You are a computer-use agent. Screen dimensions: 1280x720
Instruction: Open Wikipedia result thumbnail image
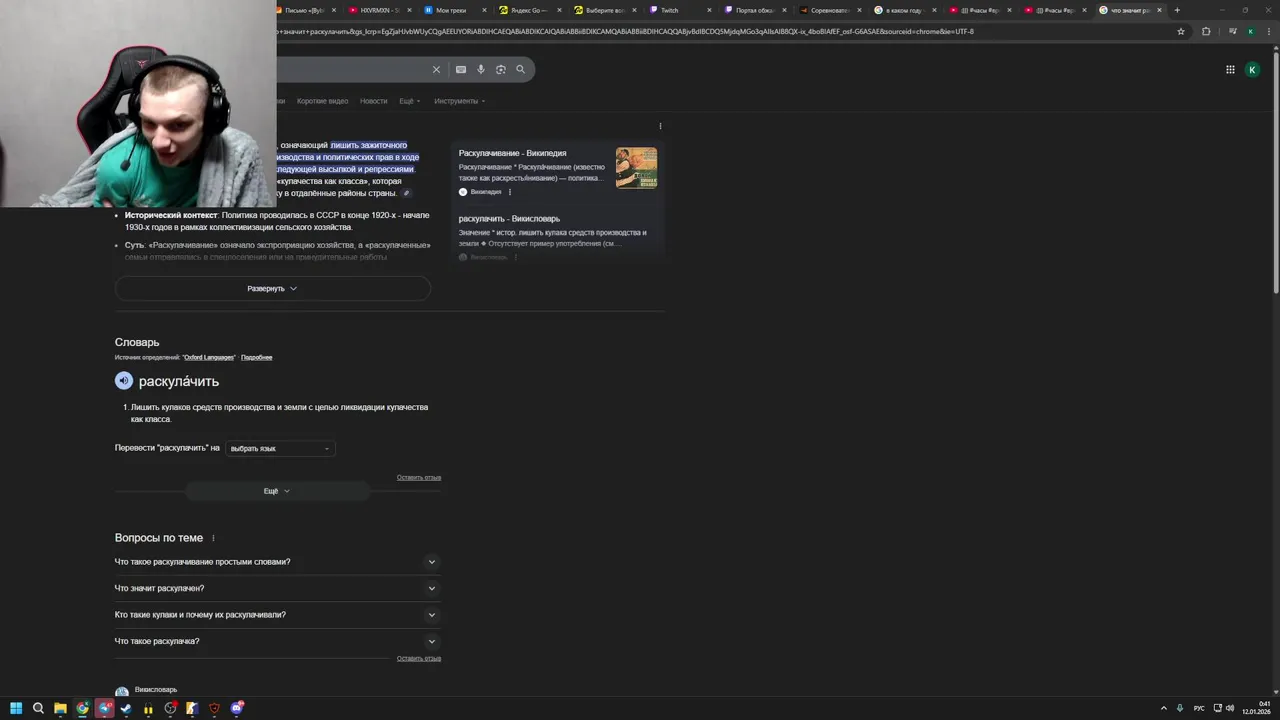(x=637, y=168)
